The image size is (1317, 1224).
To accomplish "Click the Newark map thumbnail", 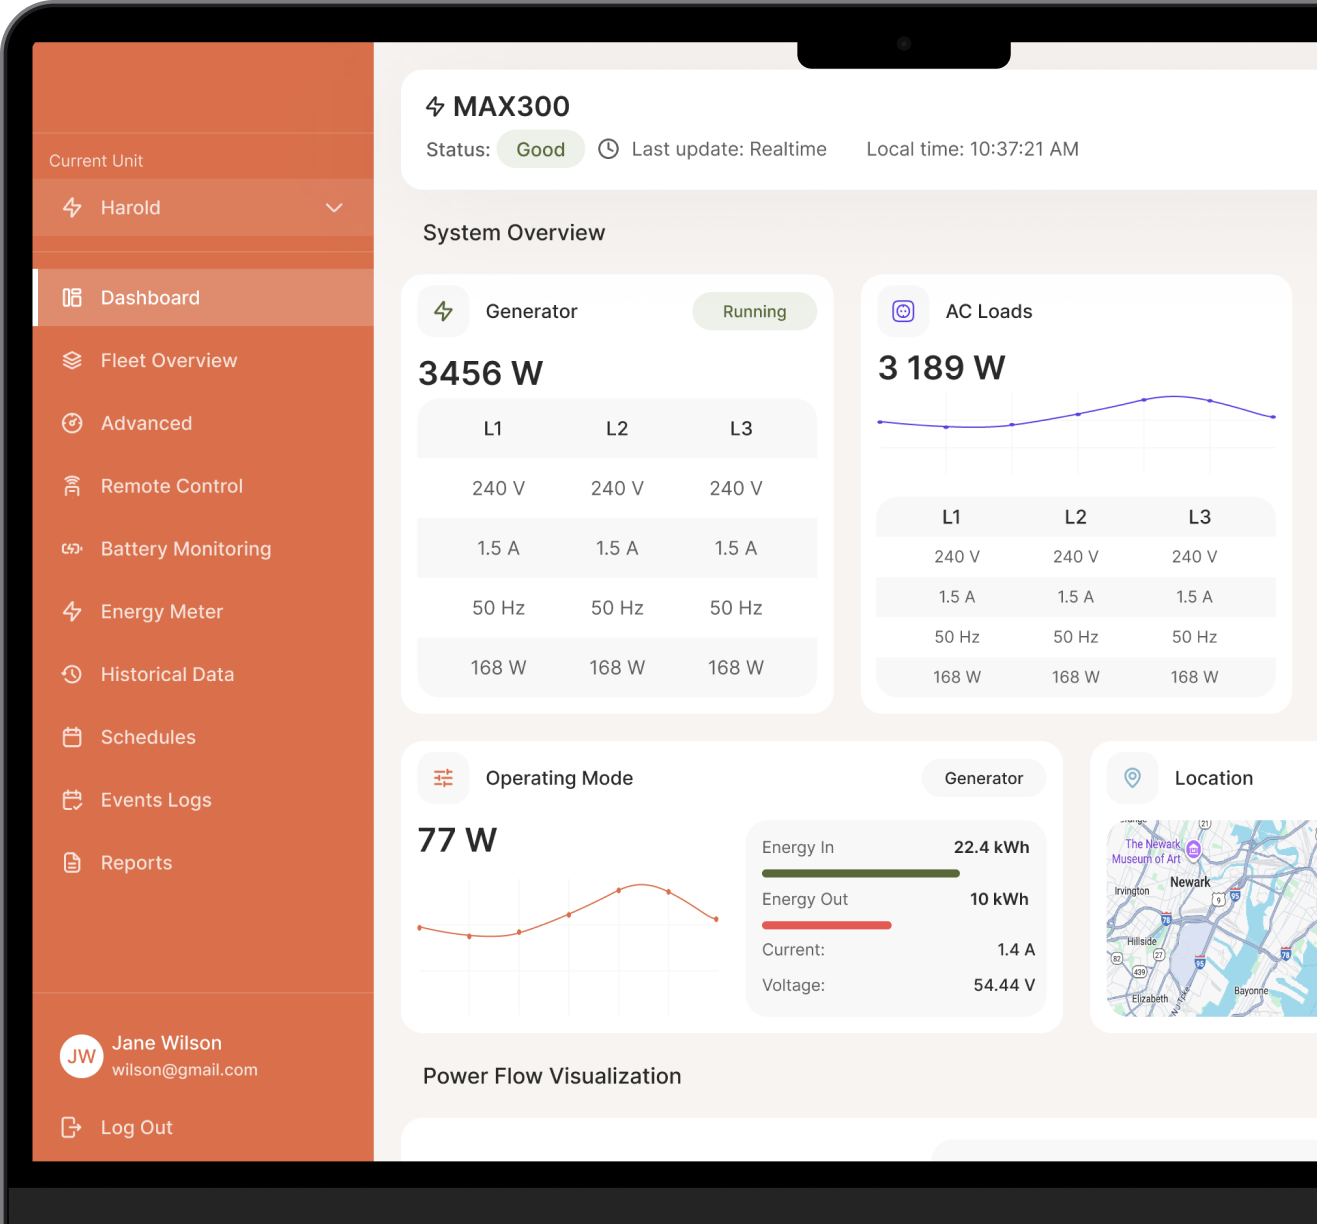I will click(1212, 918).
